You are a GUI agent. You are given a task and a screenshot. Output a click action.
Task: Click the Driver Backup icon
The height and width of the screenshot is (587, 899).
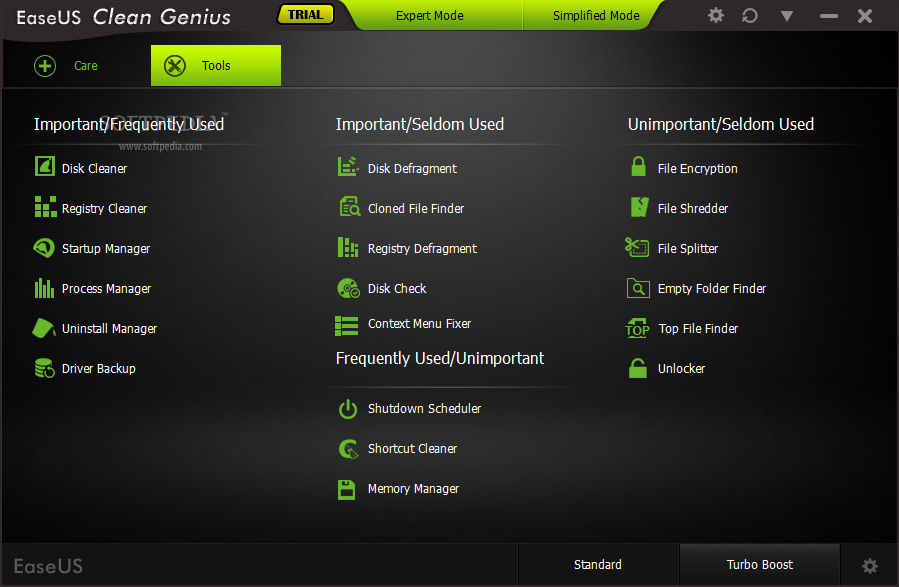45,368
